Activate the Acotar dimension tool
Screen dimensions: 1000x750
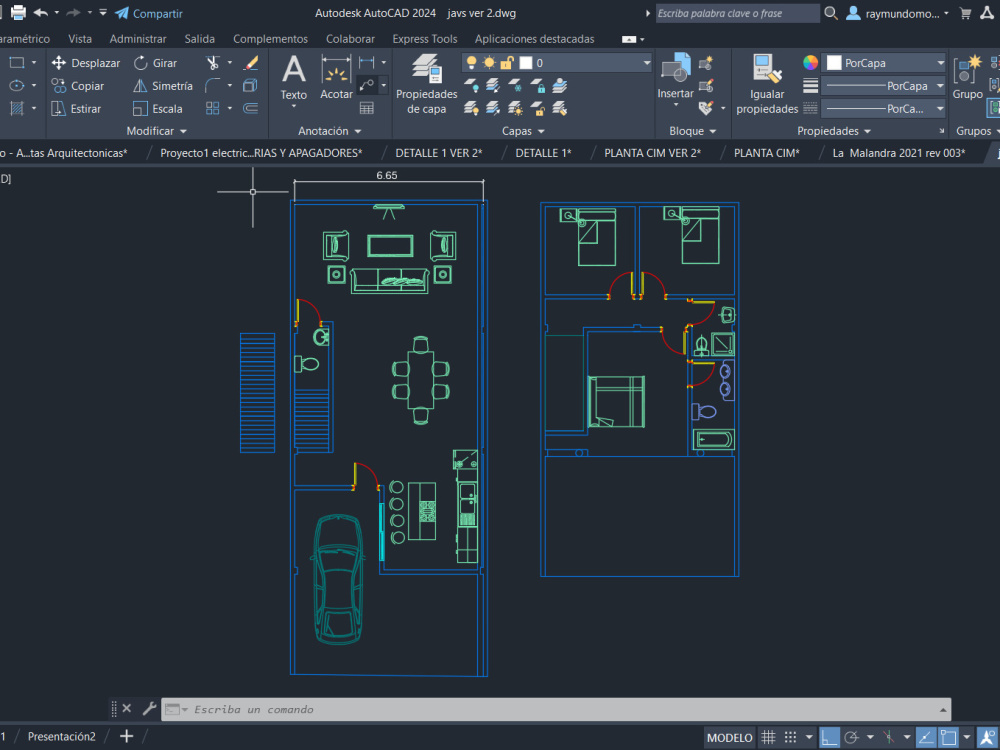click(x=336, y=78)
